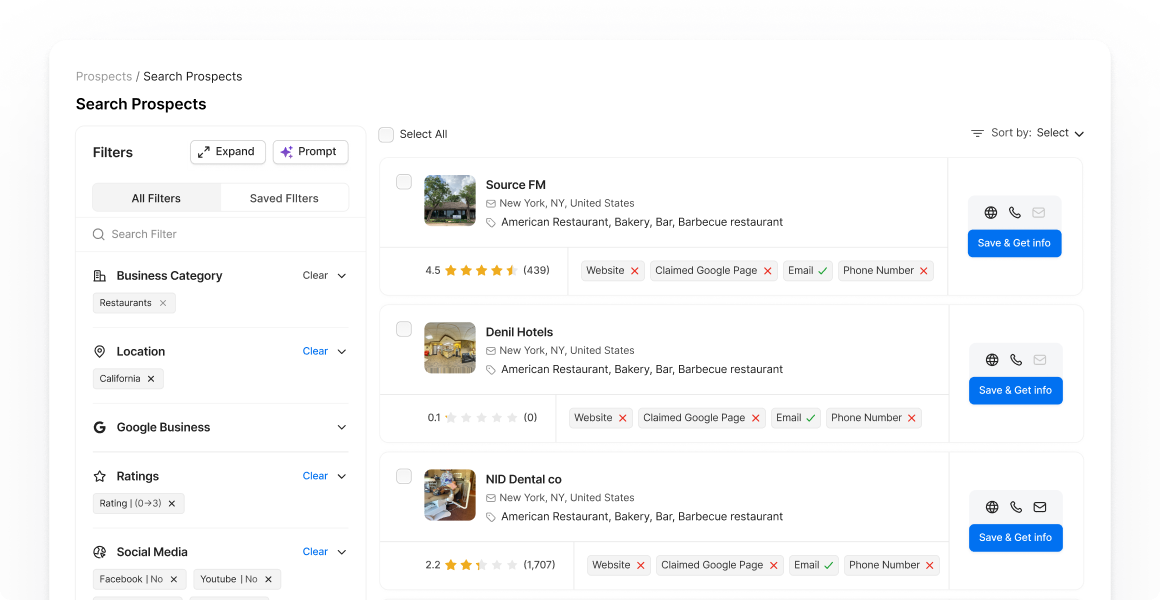This screenshot has width=1160, height=600.
Task: Remove the Rating (0→3) filter chip
Action: [172, 504]
